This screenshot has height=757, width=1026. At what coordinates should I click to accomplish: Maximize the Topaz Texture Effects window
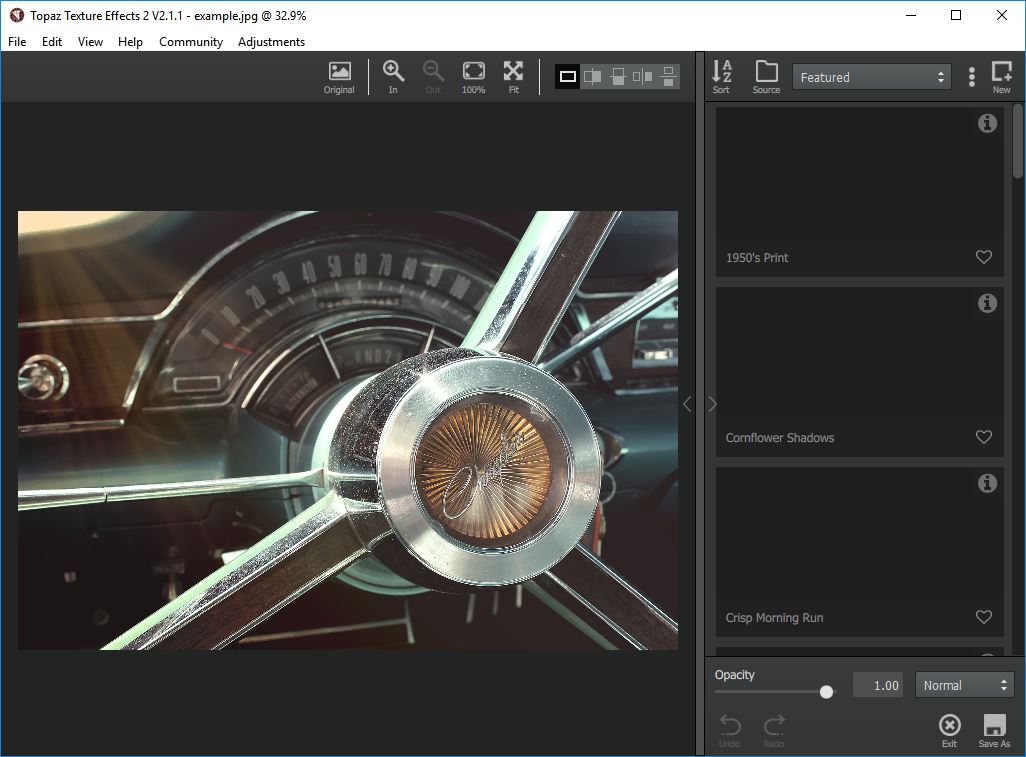[x=956, y=15]
